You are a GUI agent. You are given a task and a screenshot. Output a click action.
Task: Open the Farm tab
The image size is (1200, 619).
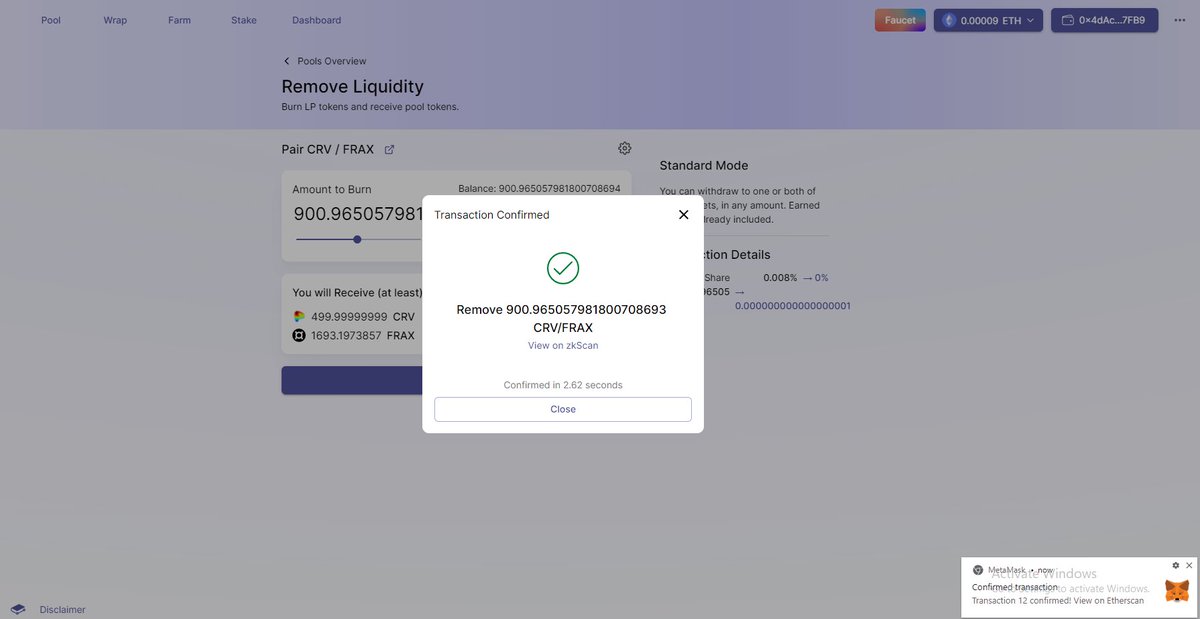click(x=179, y=20)
